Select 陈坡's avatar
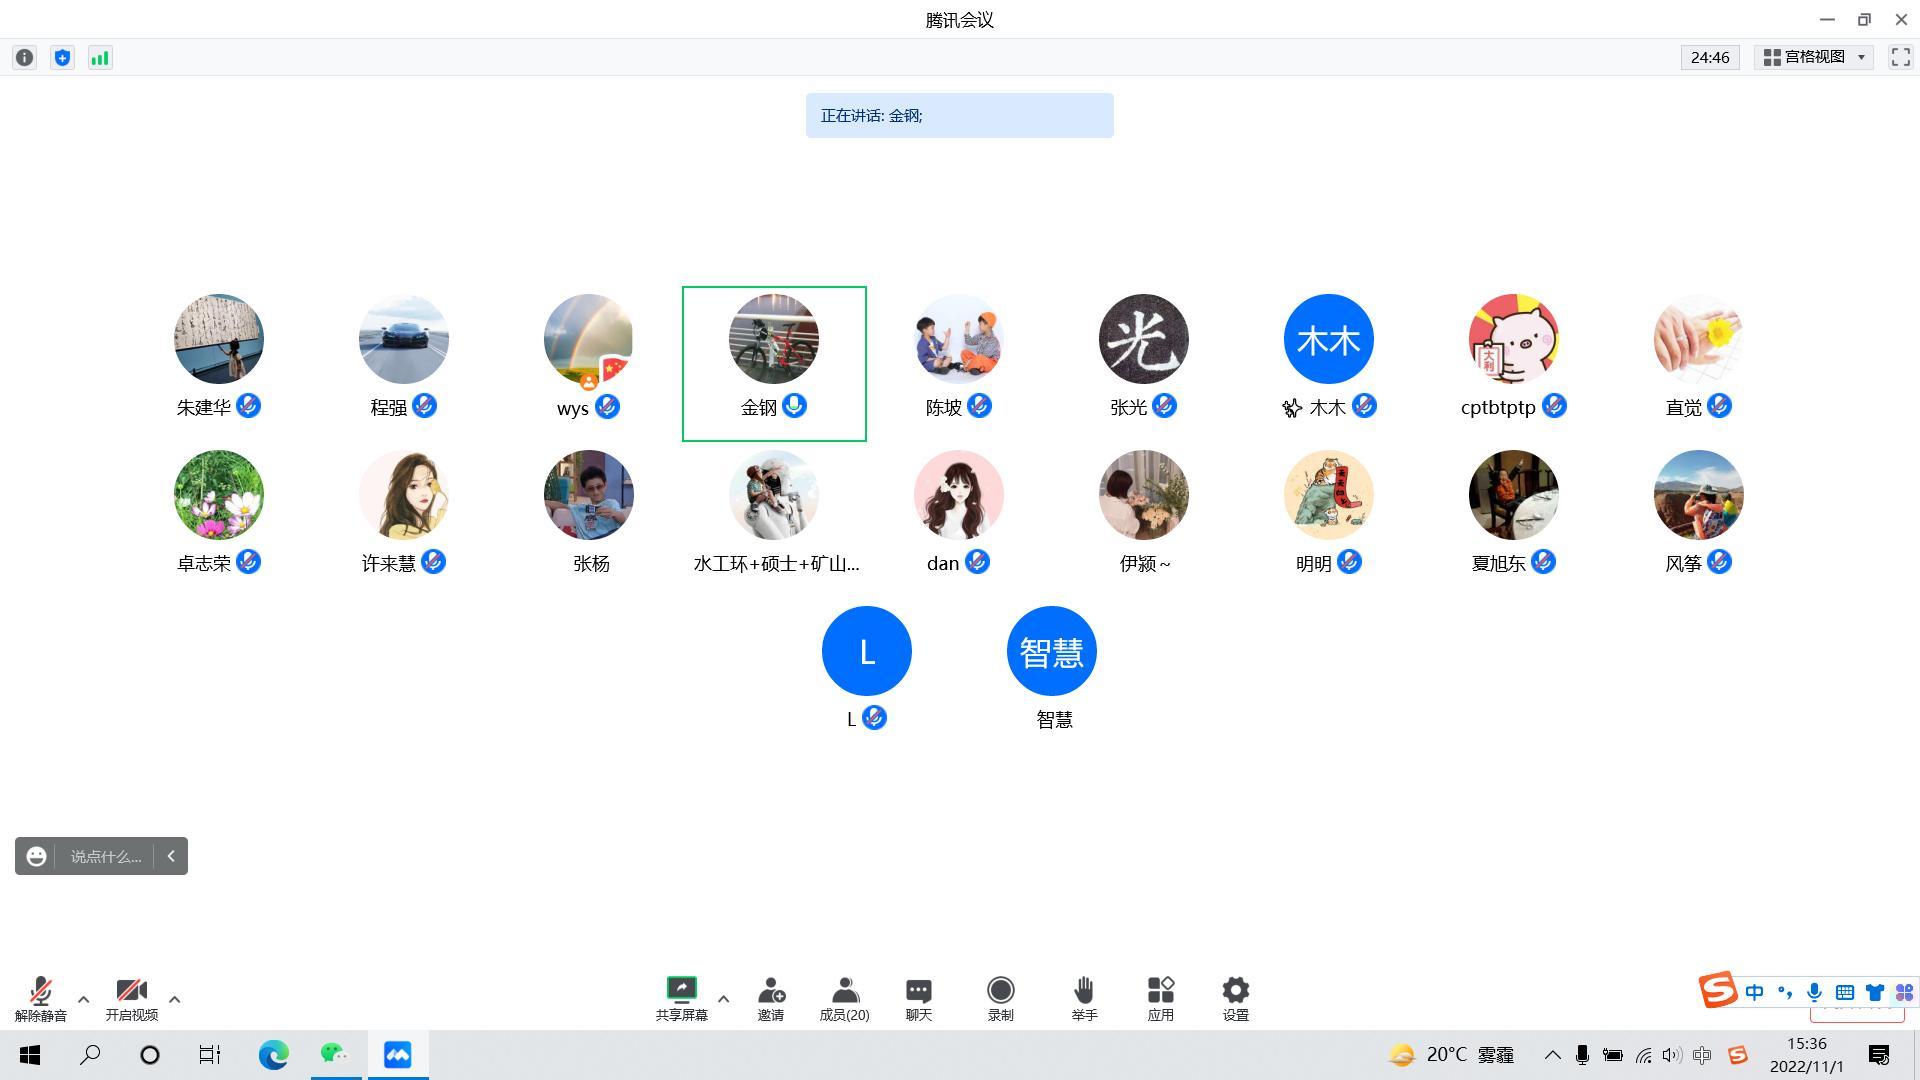Screen dimensions: 1920x1080 pos(959,339)
